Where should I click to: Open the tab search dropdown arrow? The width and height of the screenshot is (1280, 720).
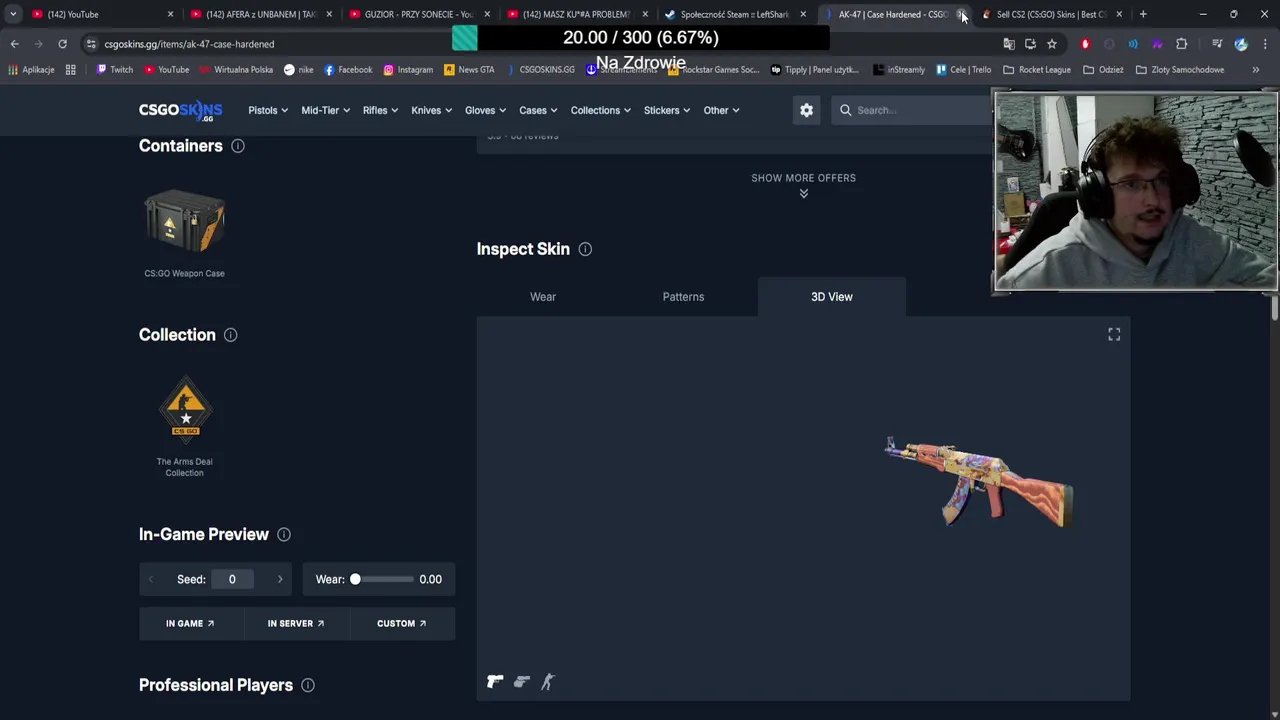(x=13, y=14)
